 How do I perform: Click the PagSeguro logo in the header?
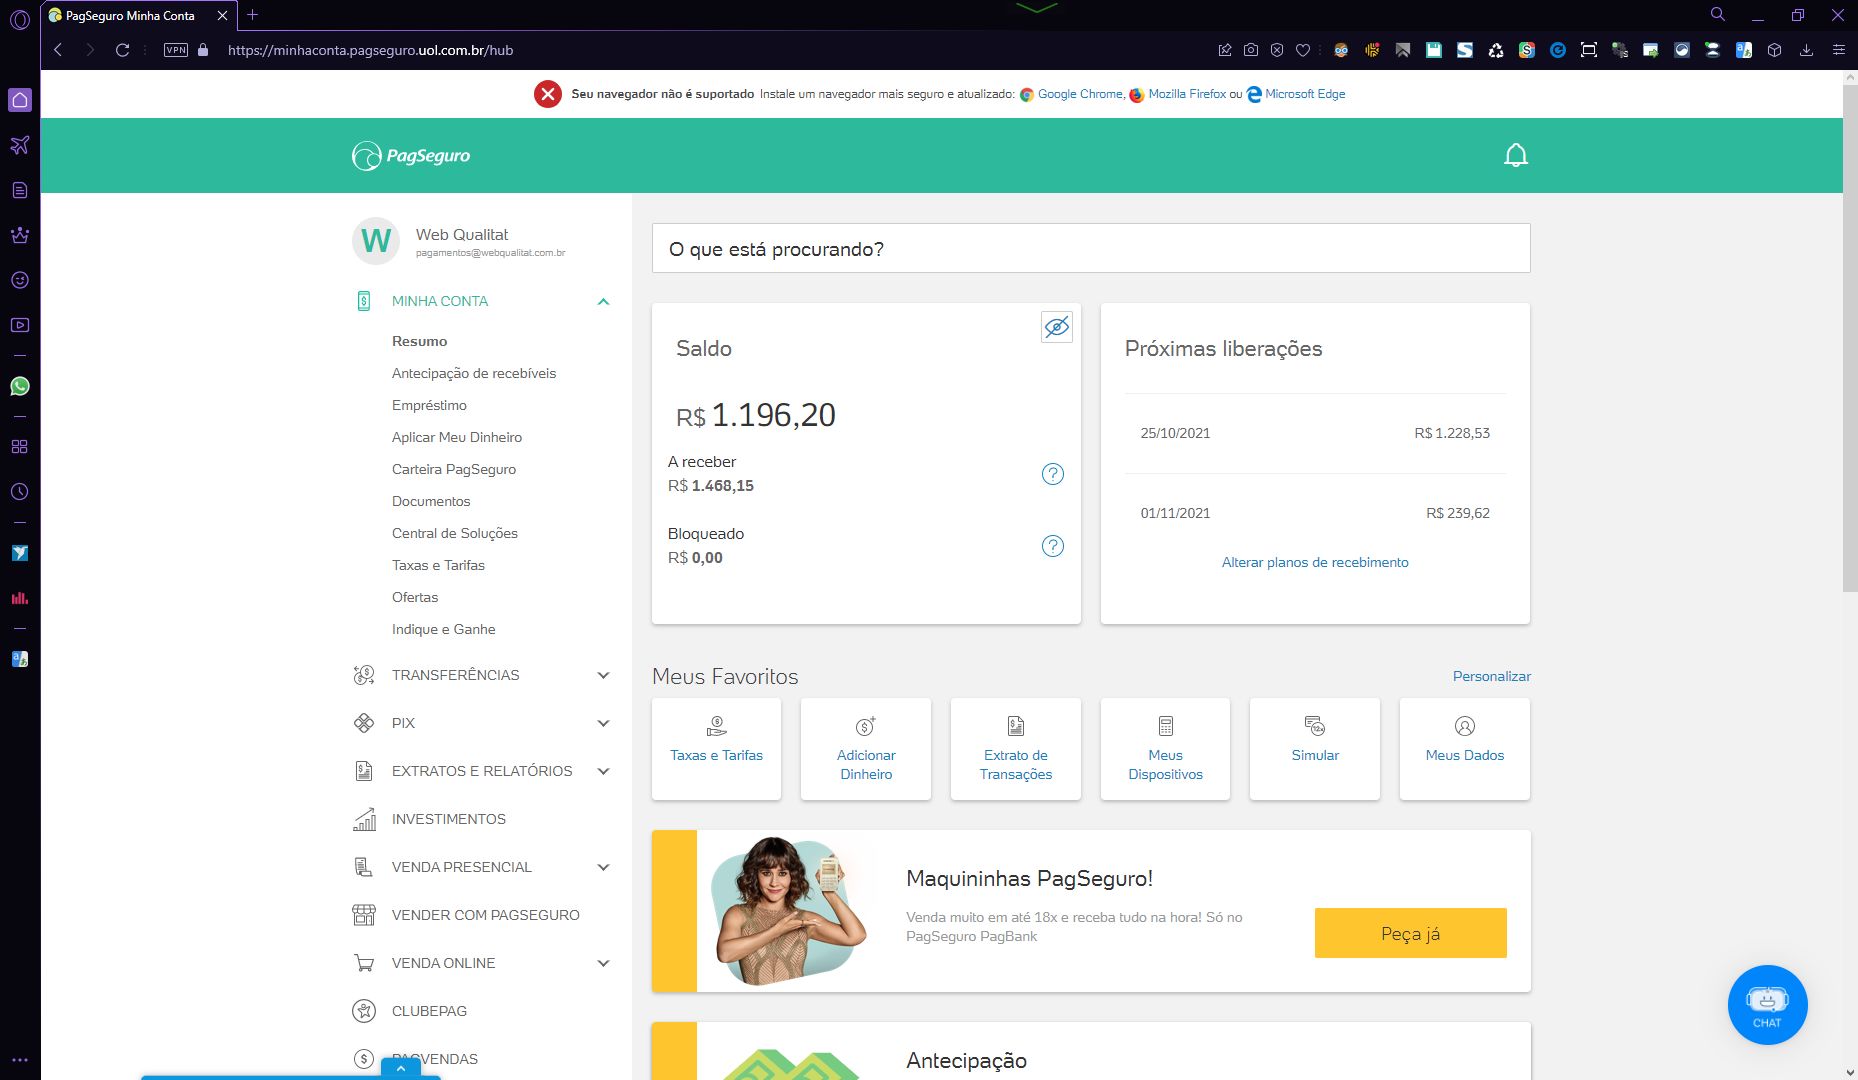pos(411,156)
